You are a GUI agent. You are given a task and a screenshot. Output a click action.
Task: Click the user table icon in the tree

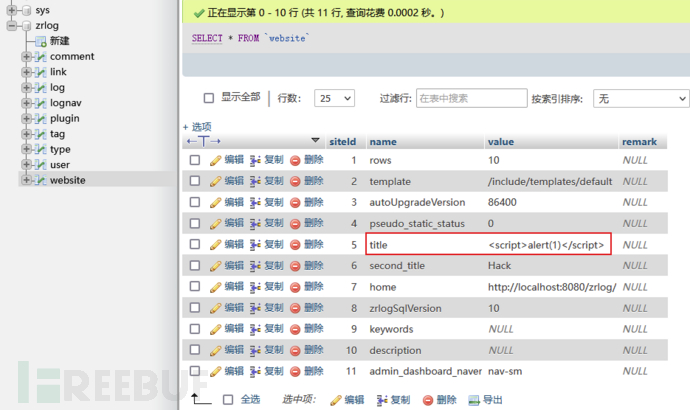pos(40,165)
